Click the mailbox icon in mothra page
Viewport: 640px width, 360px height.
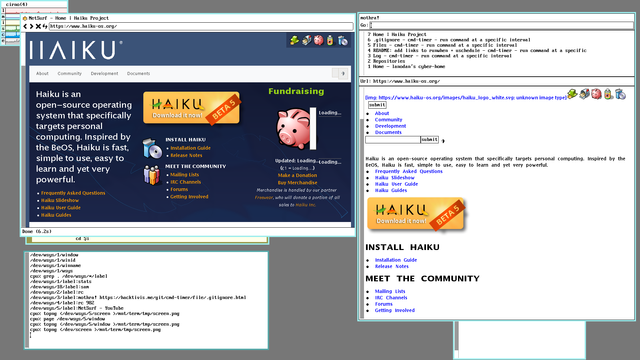pos(584,94)
